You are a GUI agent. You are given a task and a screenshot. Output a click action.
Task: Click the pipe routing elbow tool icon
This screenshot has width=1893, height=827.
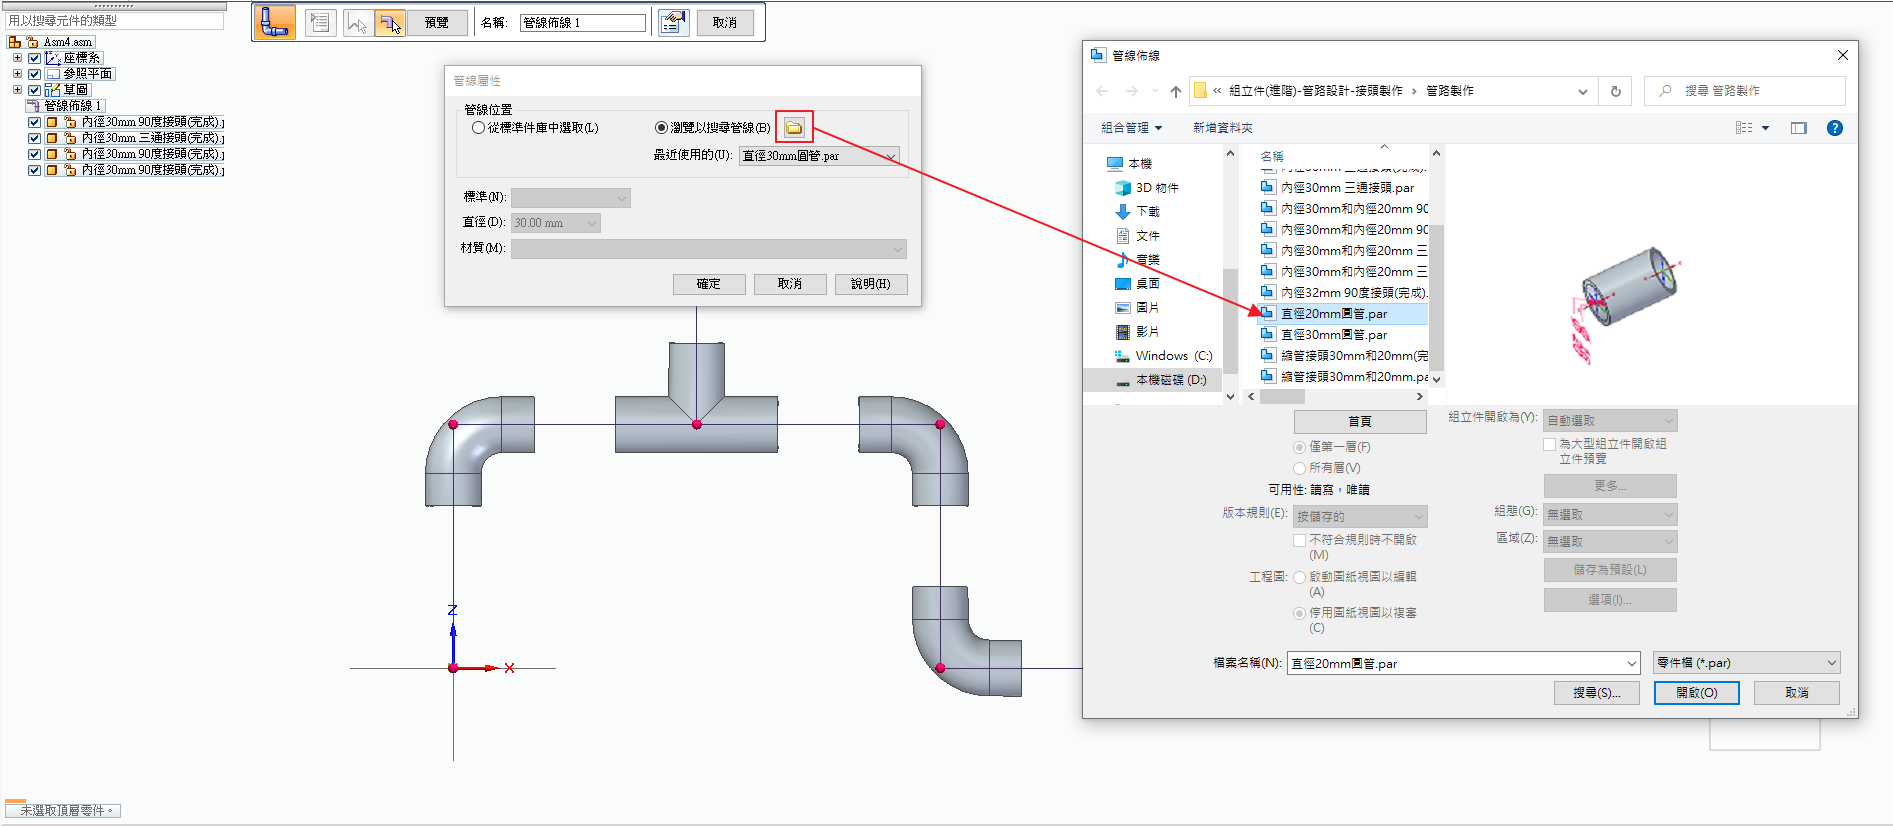(274, 22)
